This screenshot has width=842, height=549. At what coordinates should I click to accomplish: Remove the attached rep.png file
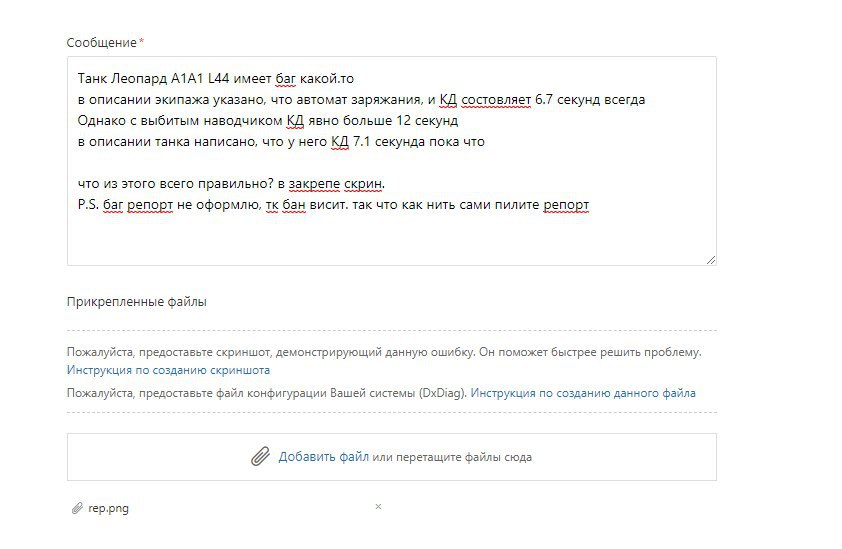379,507
